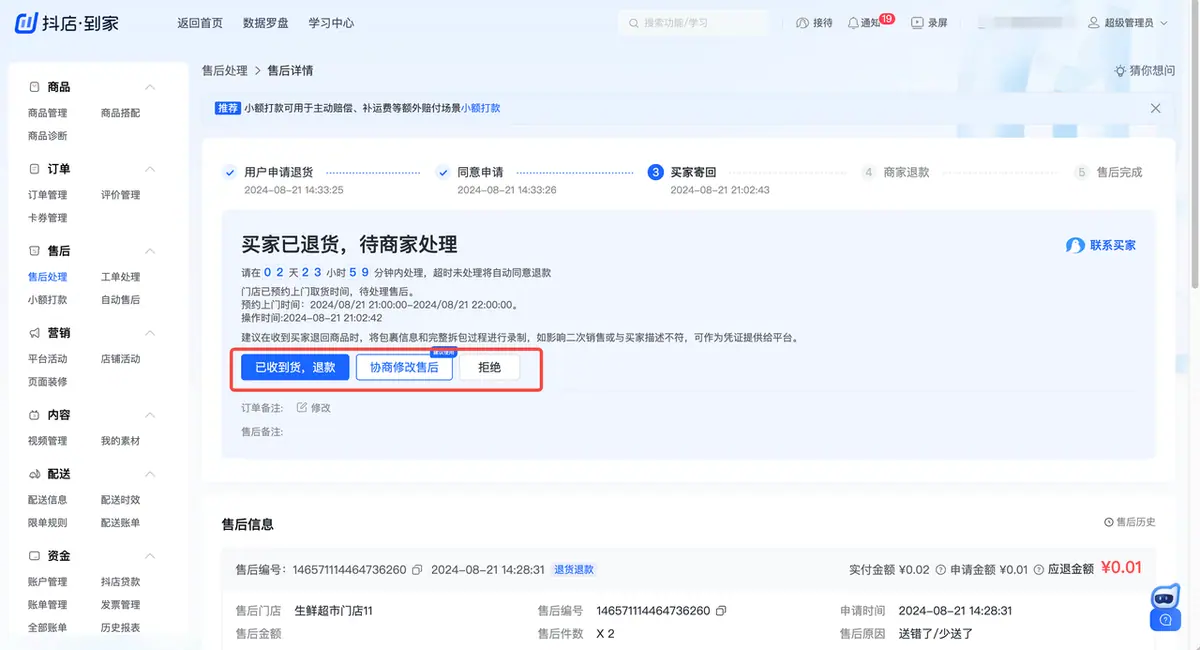Click the 修改 order remark link

click(314, 408)
